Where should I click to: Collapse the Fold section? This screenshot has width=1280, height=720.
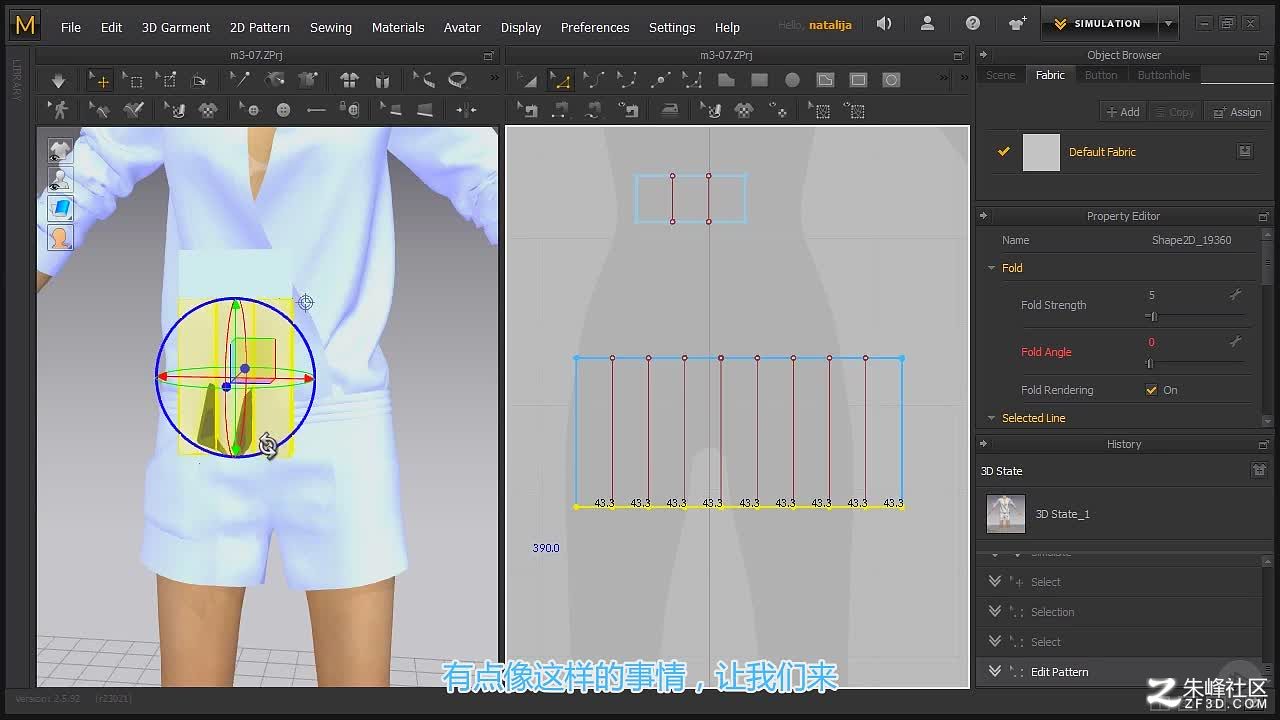tap(992, 268)
